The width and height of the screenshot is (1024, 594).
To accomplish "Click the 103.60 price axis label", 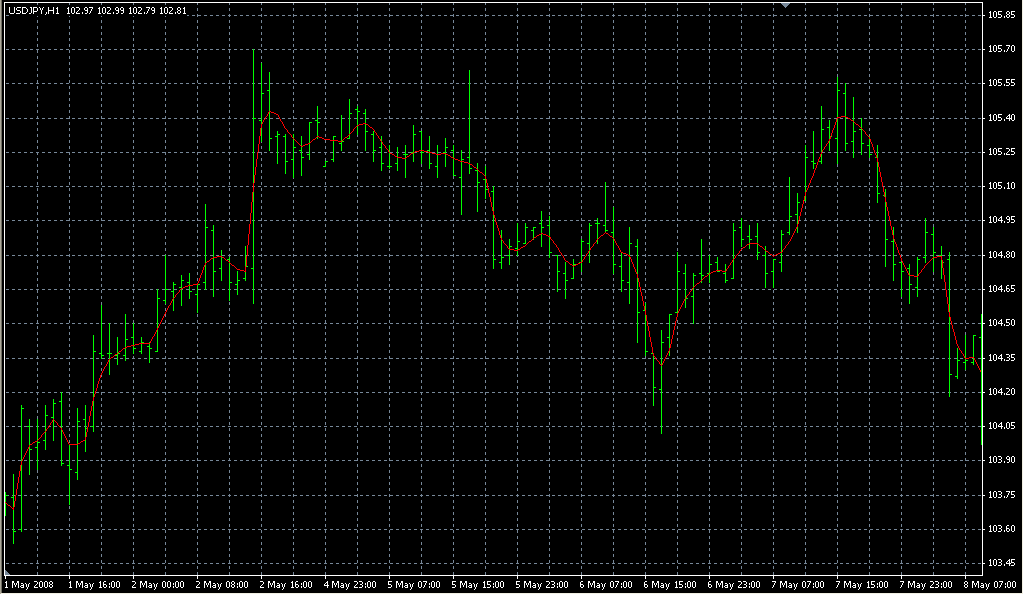I will (1002, 529).
